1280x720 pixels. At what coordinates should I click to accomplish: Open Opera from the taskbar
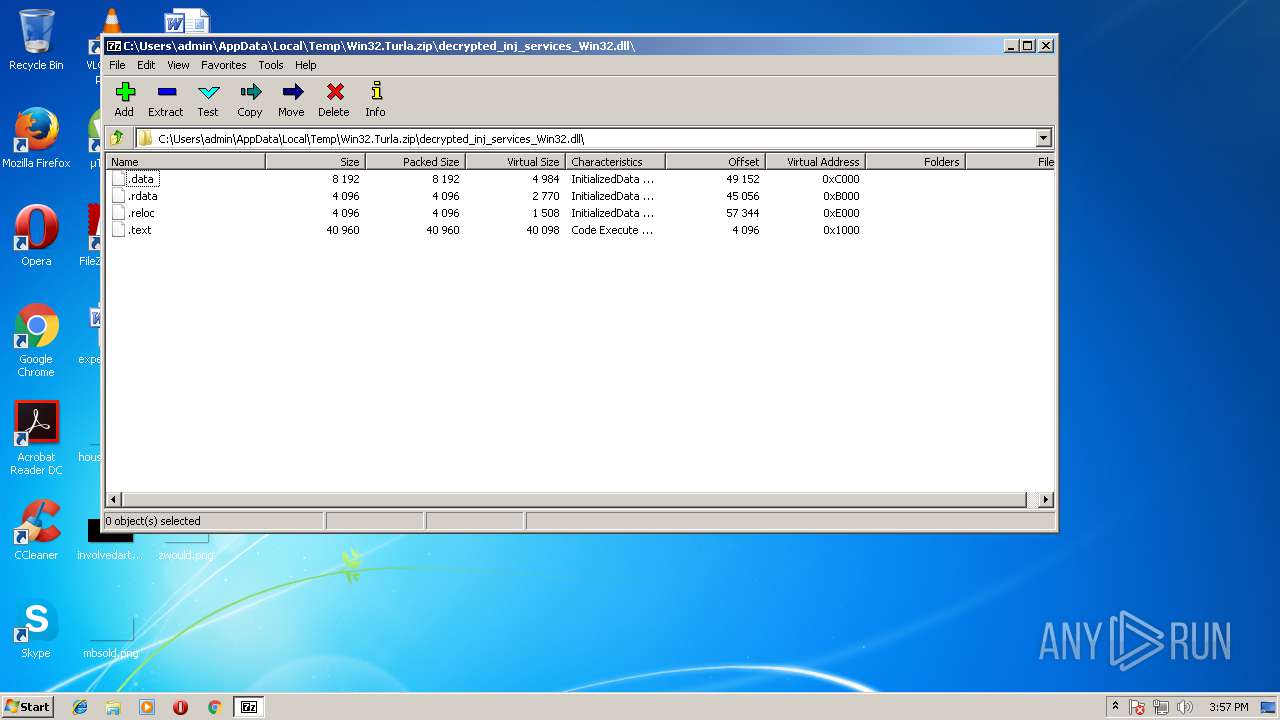point(180,707)
